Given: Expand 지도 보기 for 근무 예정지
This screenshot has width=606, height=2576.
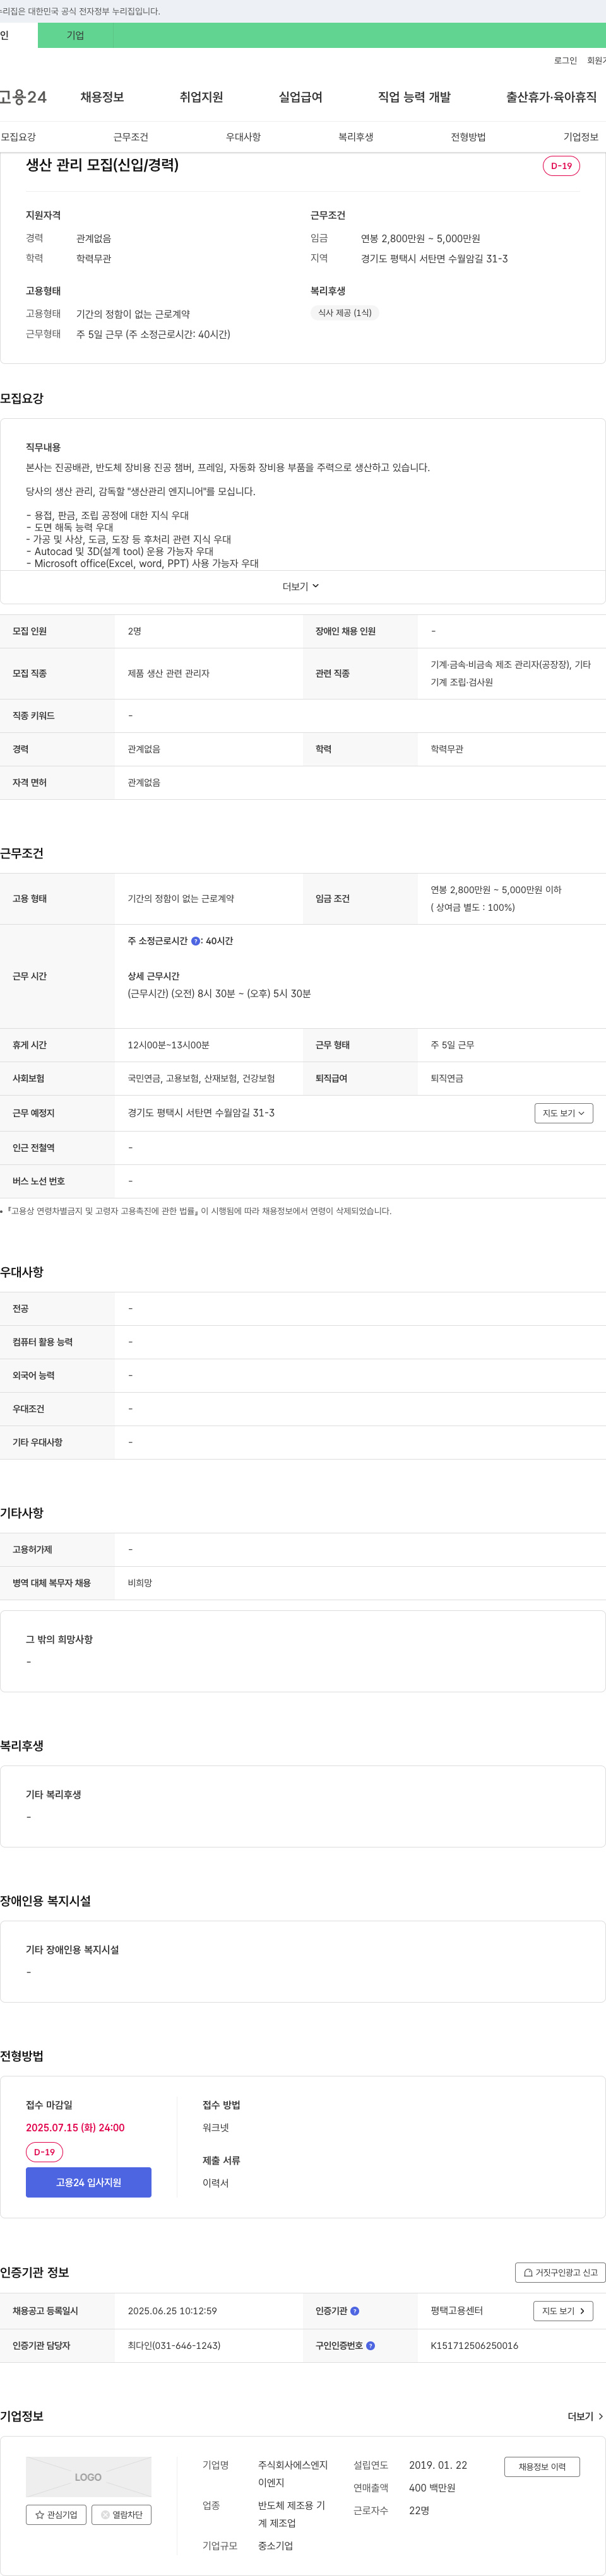Looking at the screenshot, I should pyautogui.click(x=564, y=1113).
